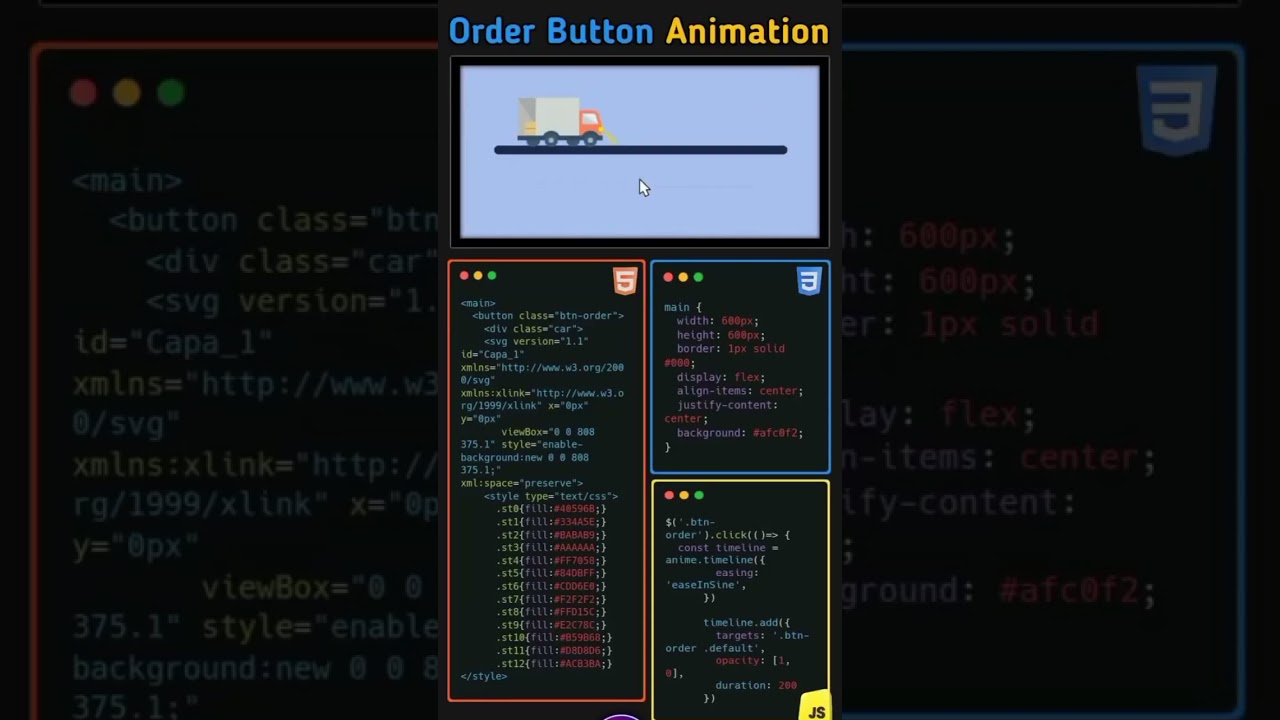Click the yellow dot in the CSS code panel

tap(683, 277)
